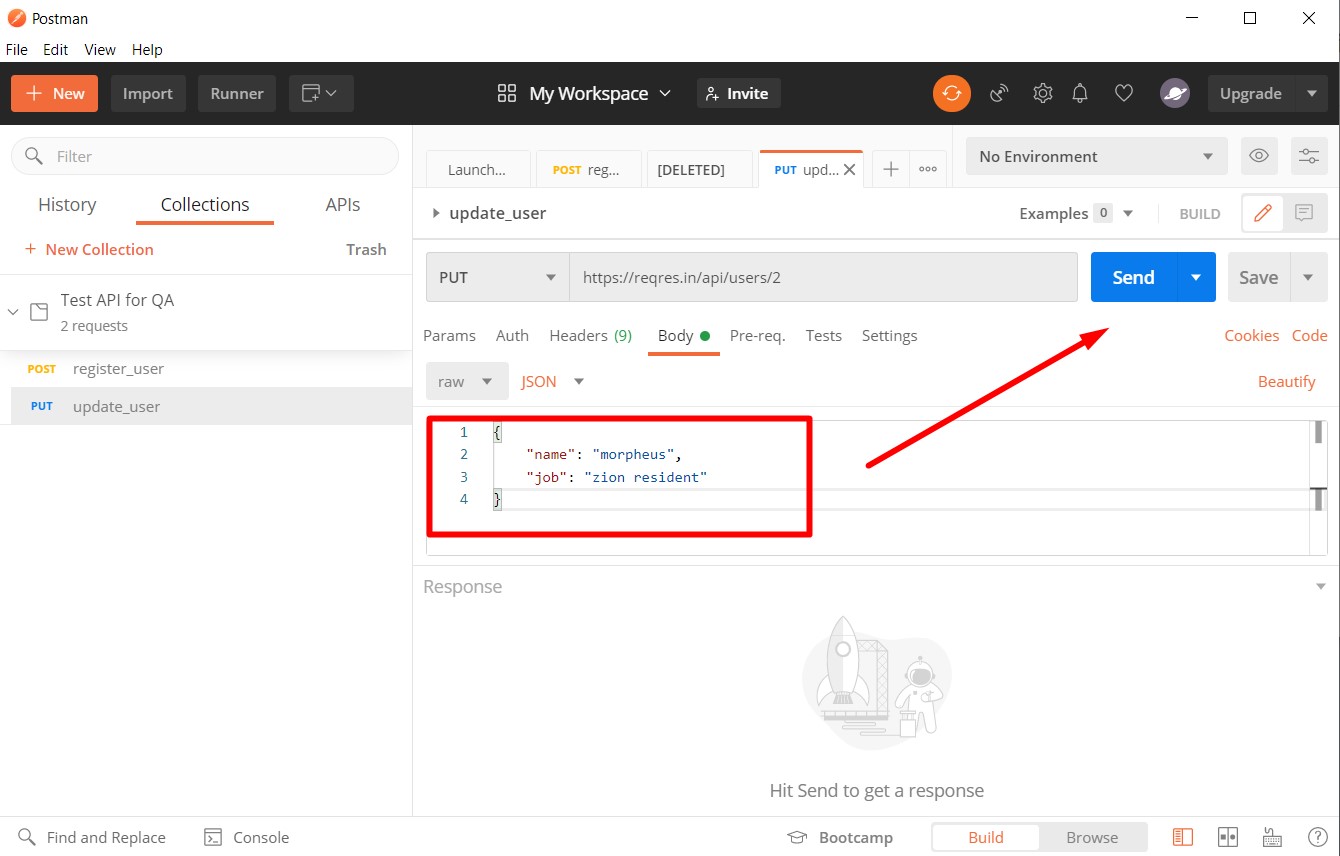Select the register_user POST request

coord(118,368)
